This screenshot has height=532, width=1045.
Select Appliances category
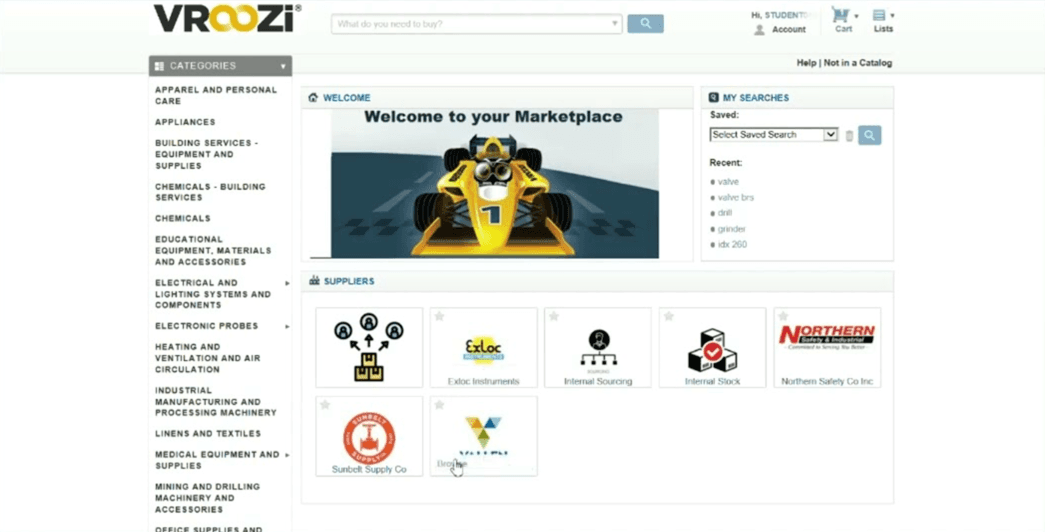185,122
